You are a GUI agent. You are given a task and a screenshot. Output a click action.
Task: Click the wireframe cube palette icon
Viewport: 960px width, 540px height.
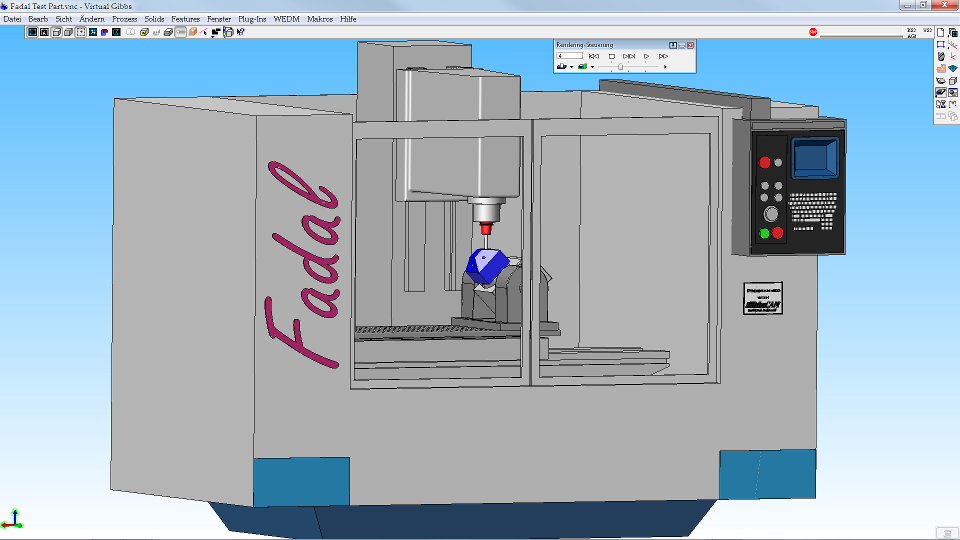[x=953, y=80]
